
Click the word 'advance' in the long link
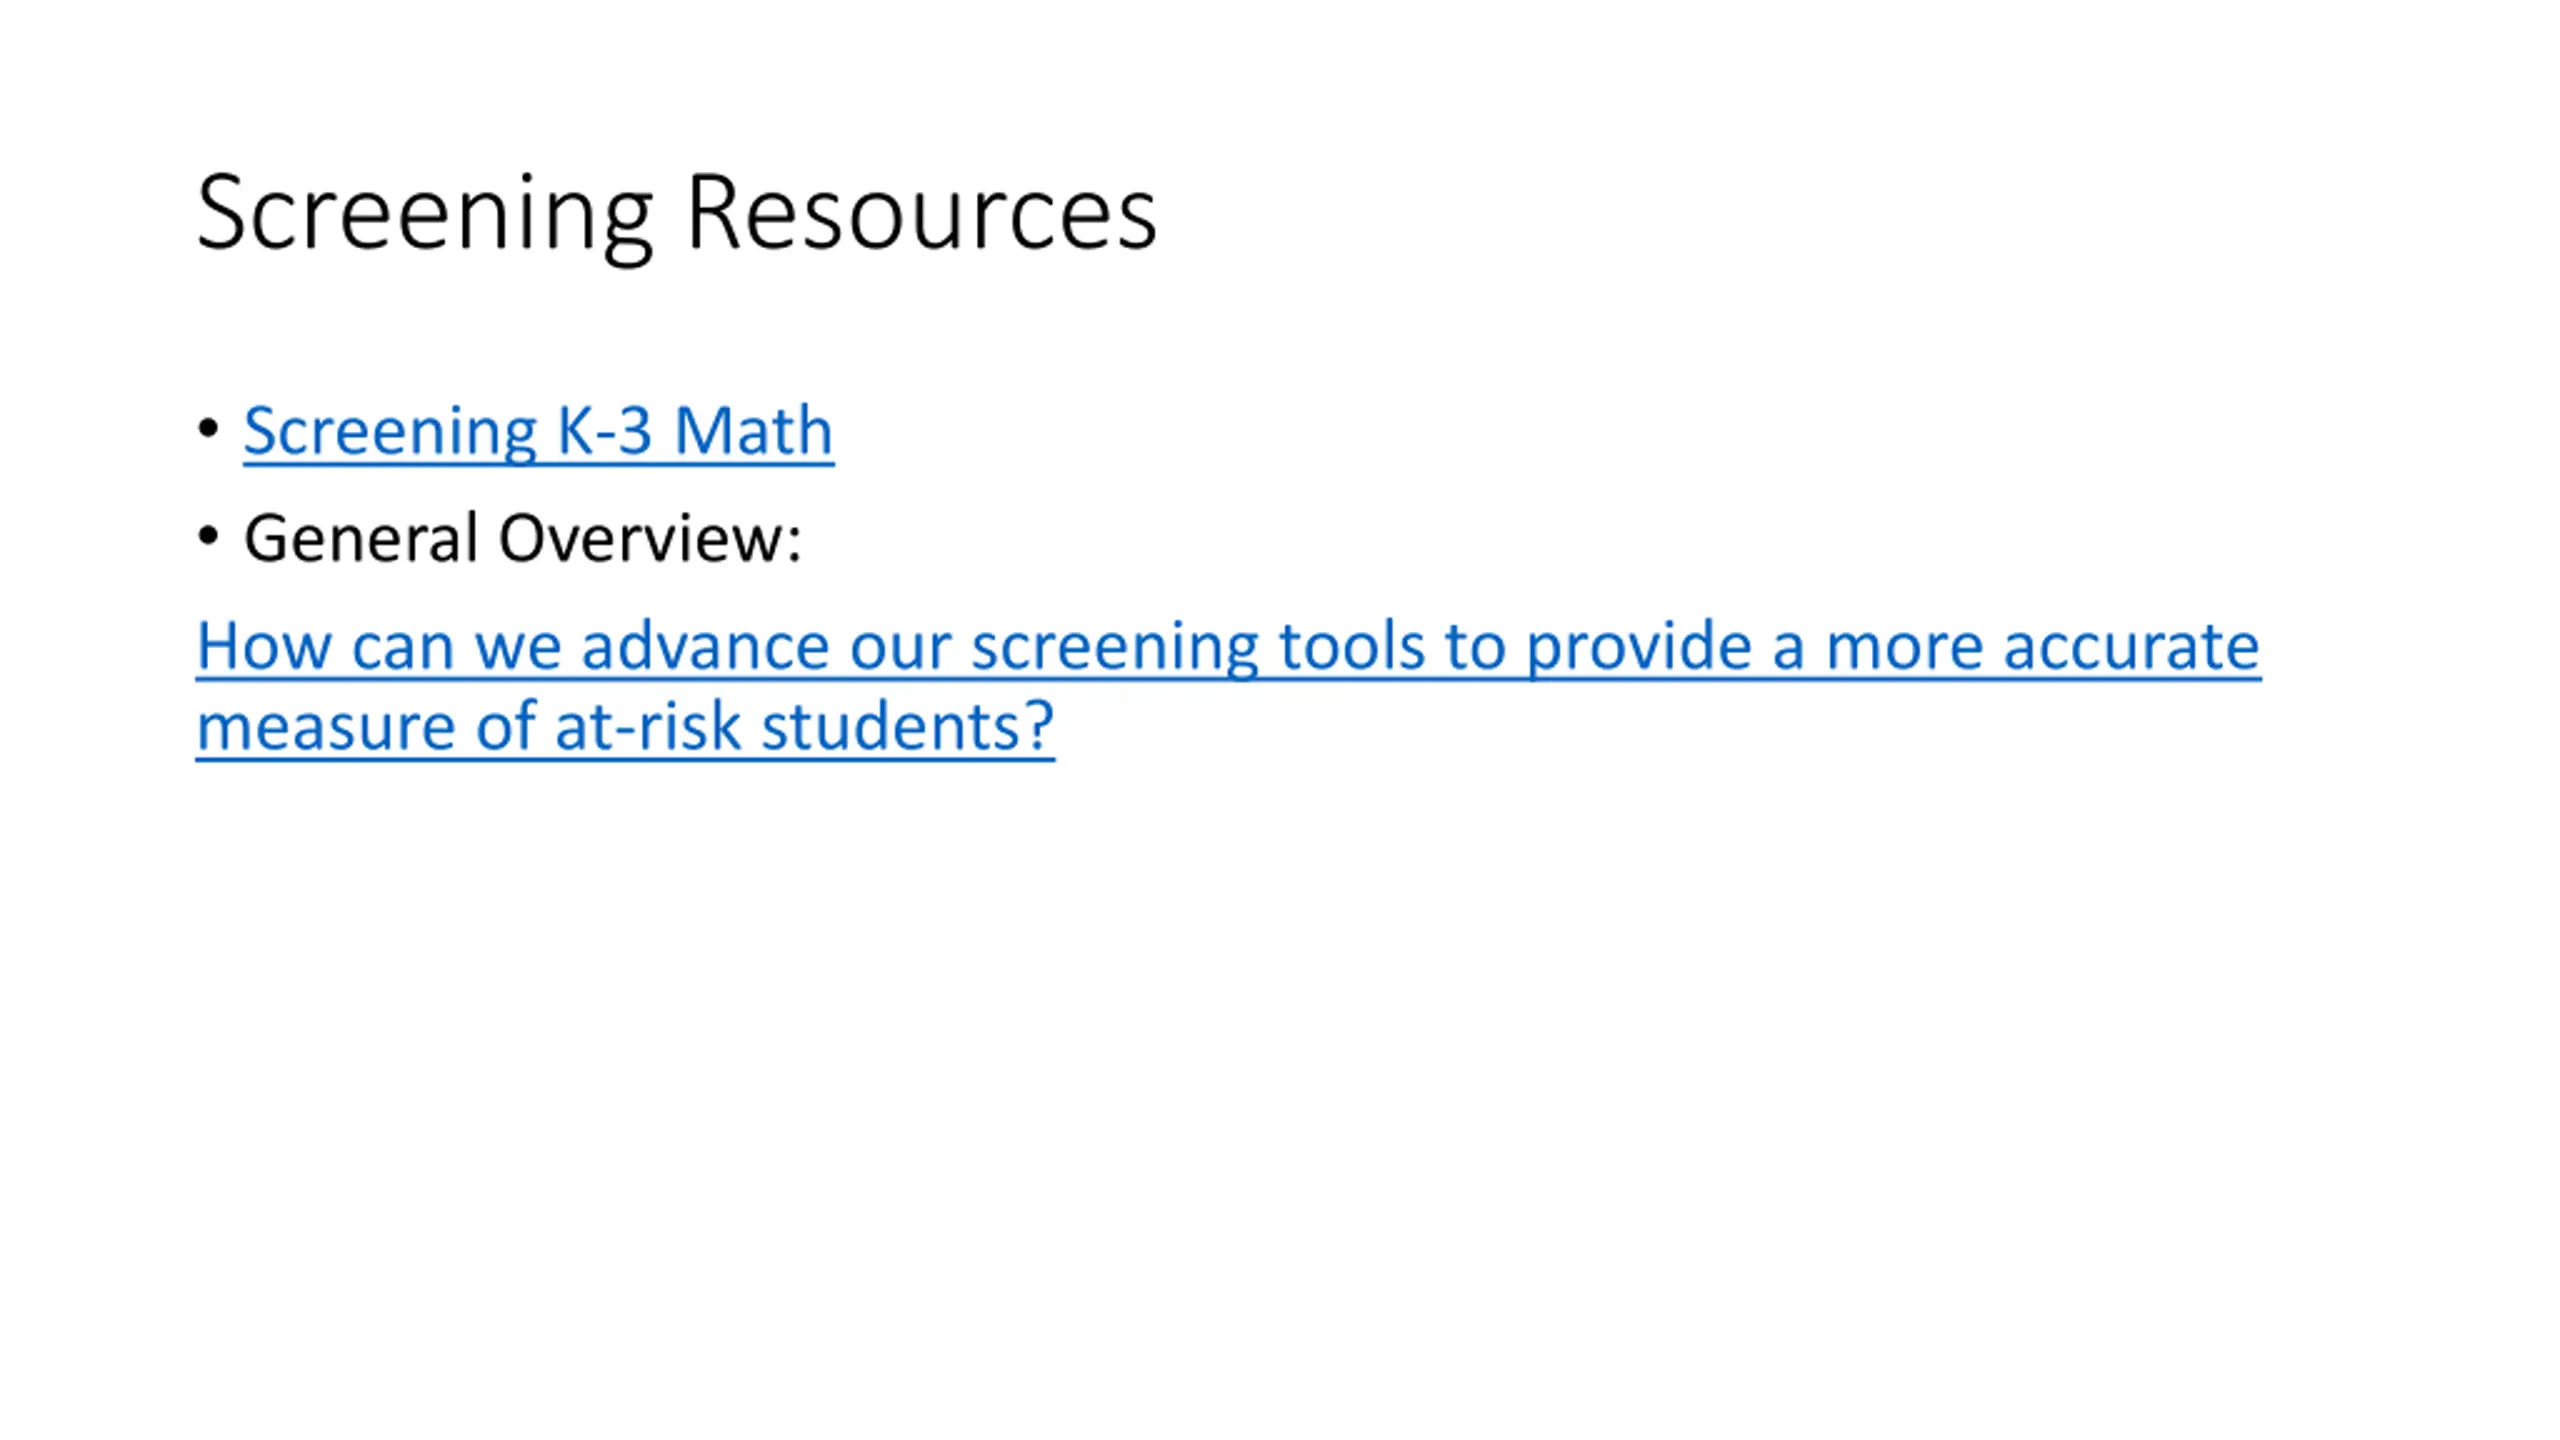705,647
